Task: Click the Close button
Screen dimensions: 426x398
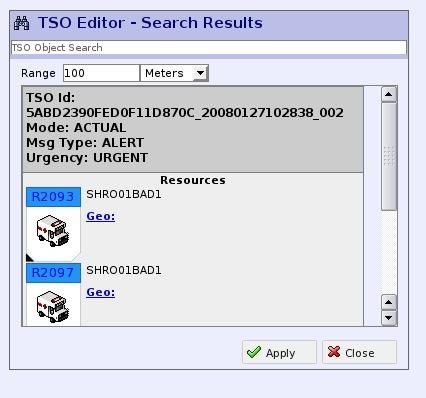Action: point(359,352)
